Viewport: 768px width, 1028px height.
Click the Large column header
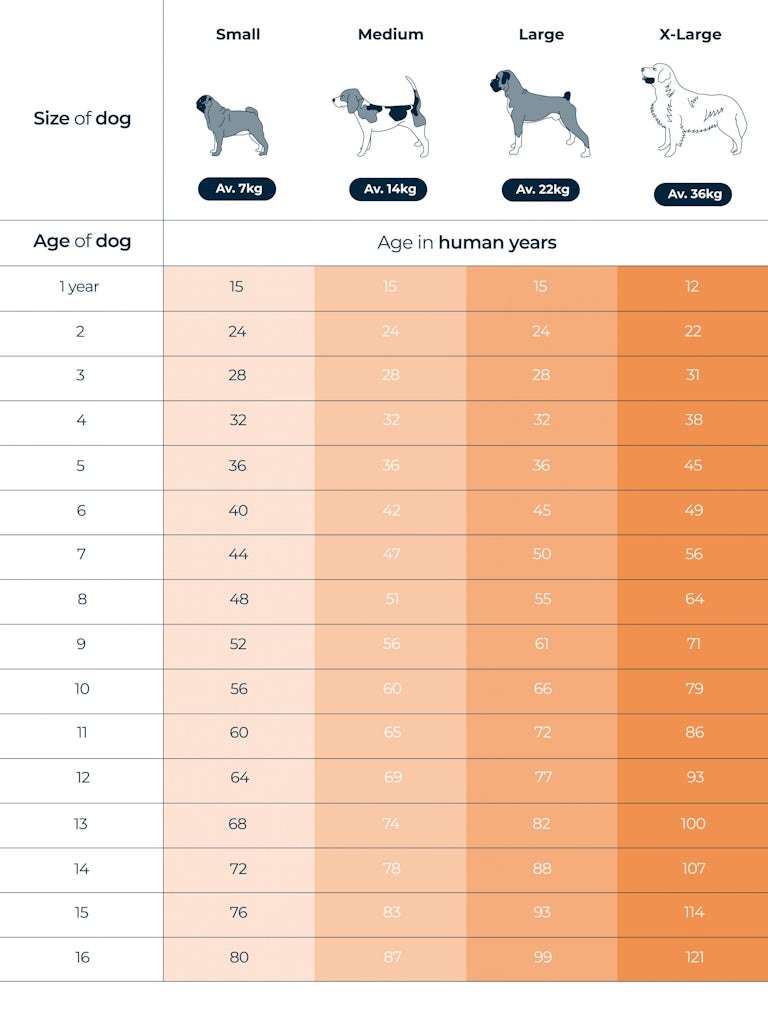[541, 35]
